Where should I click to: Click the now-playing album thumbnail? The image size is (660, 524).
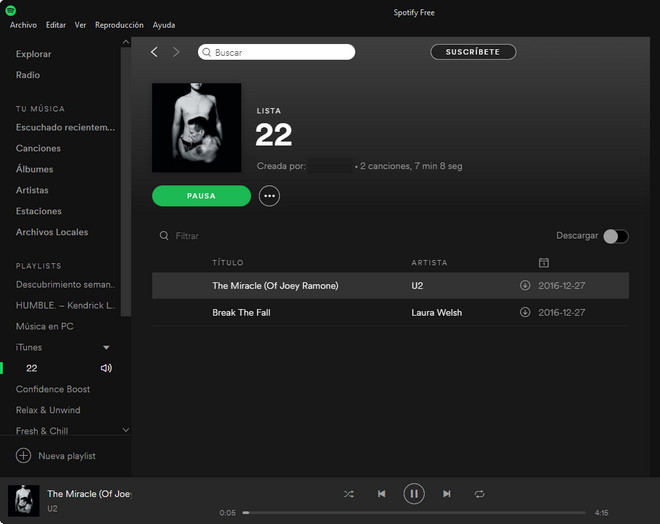24,500
